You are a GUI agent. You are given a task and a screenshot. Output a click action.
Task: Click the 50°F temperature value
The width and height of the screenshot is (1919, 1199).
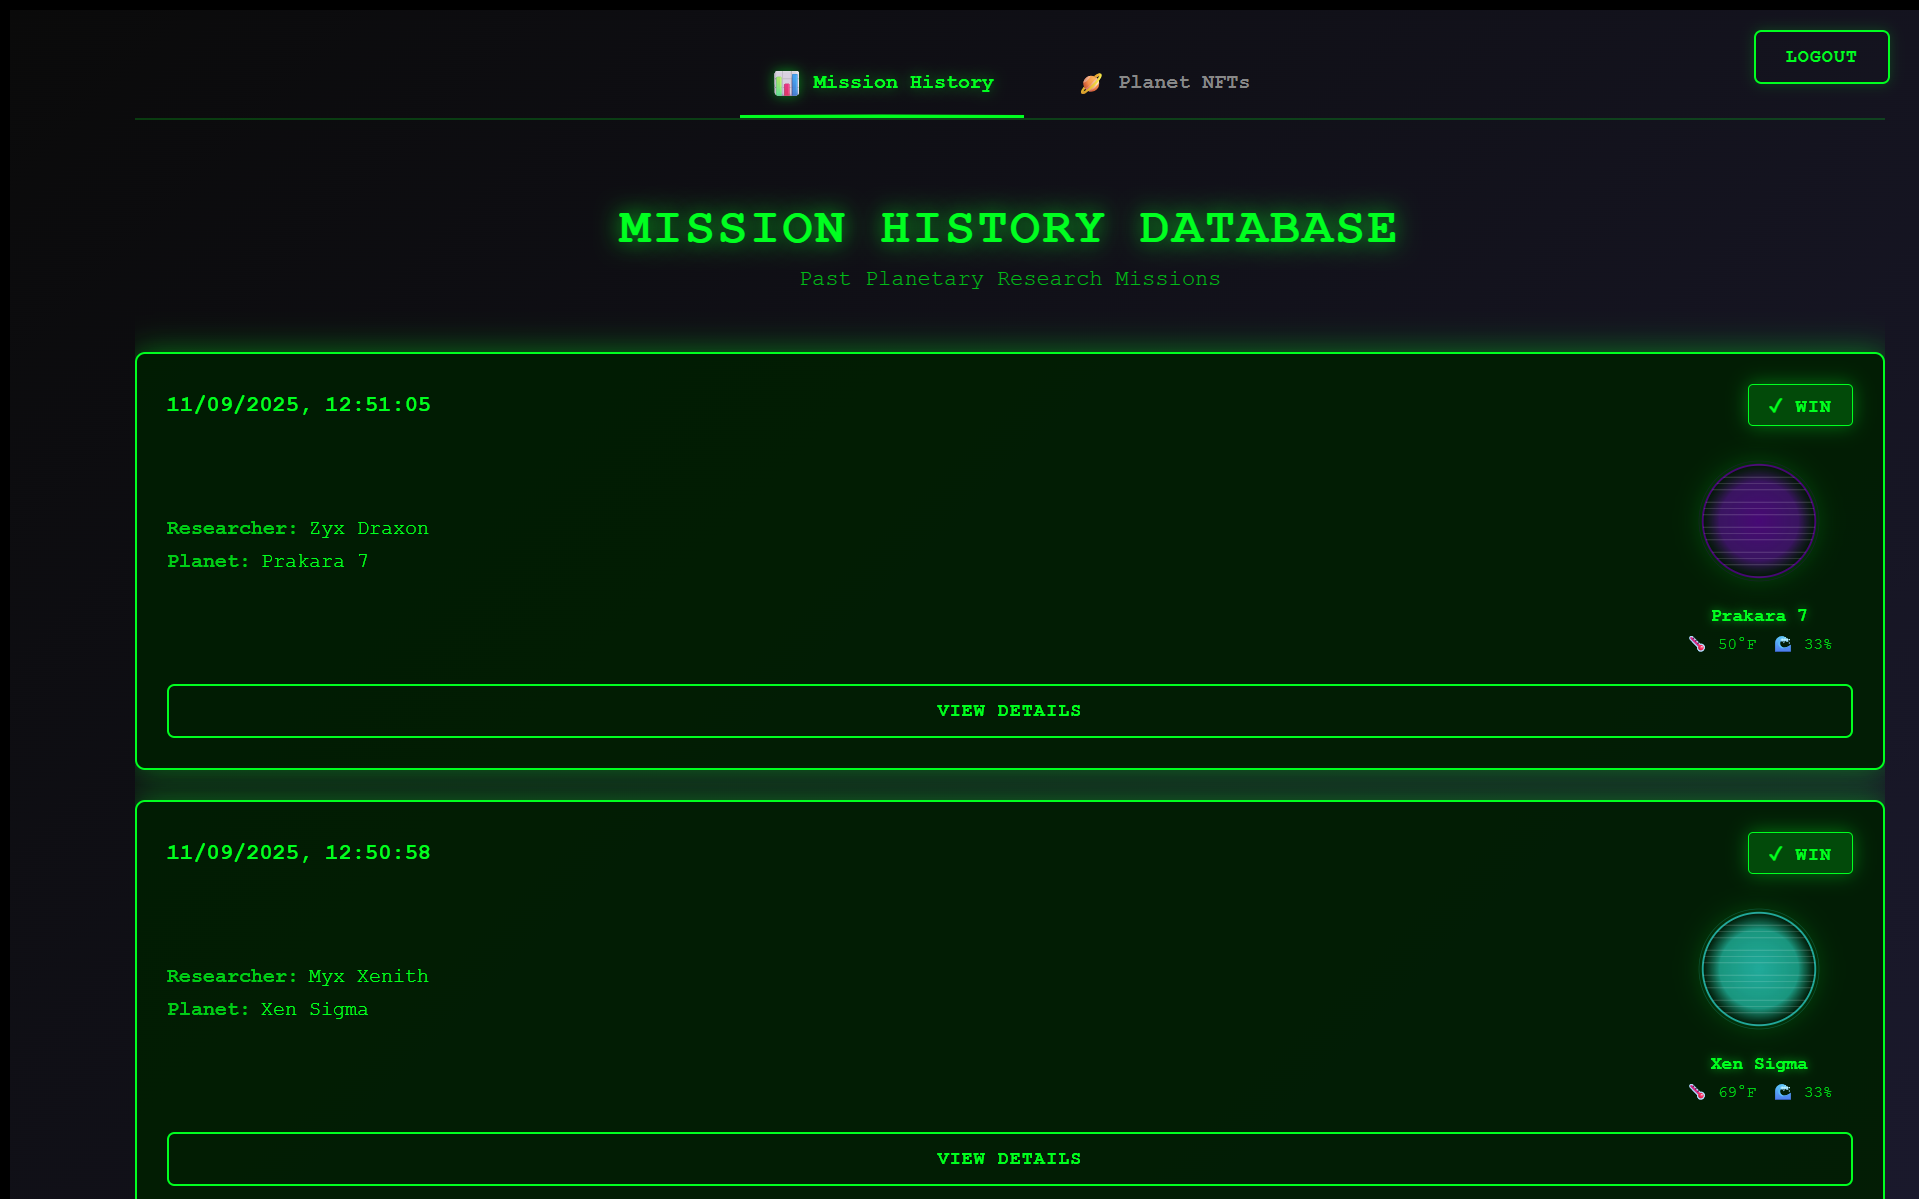(x=1737, y=644)
